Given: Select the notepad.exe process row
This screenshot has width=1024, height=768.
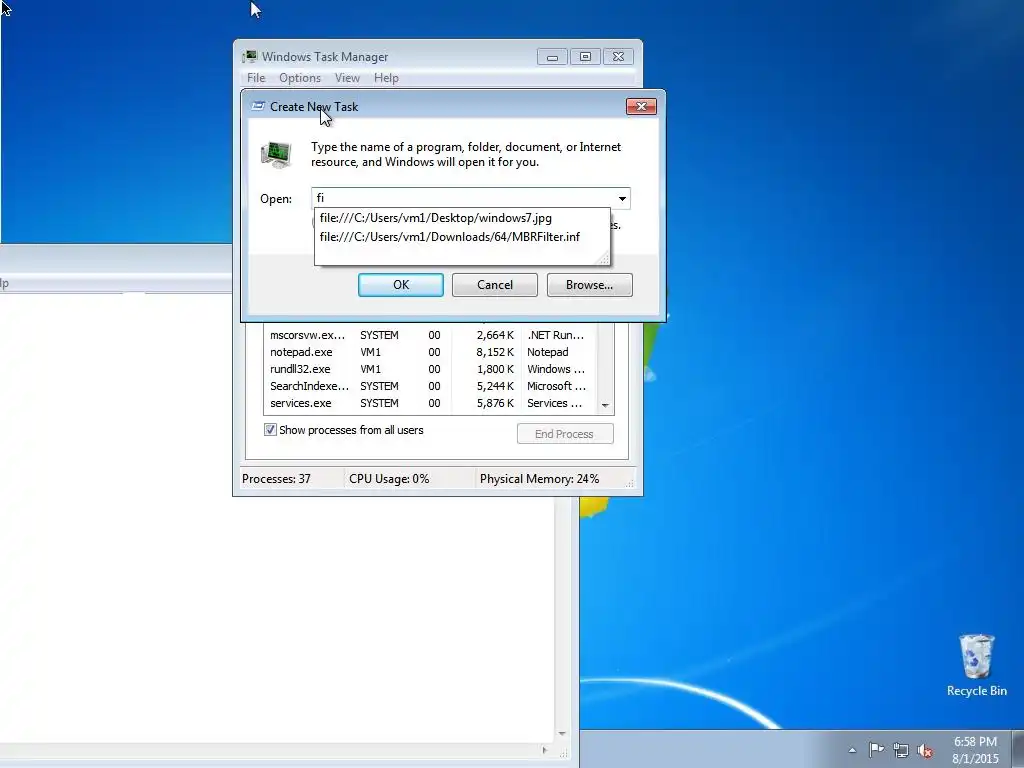Looking at the screenshot, I should tap(431, 352).
